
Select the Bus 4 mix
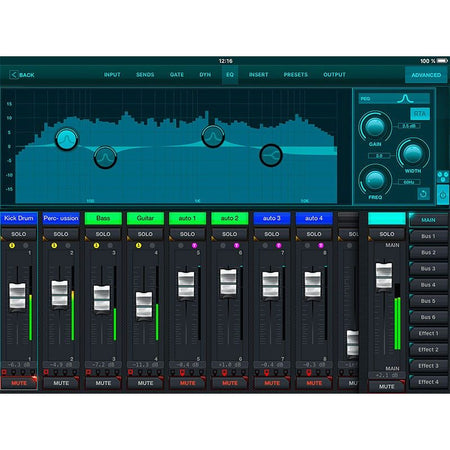(x=428, y=285)
